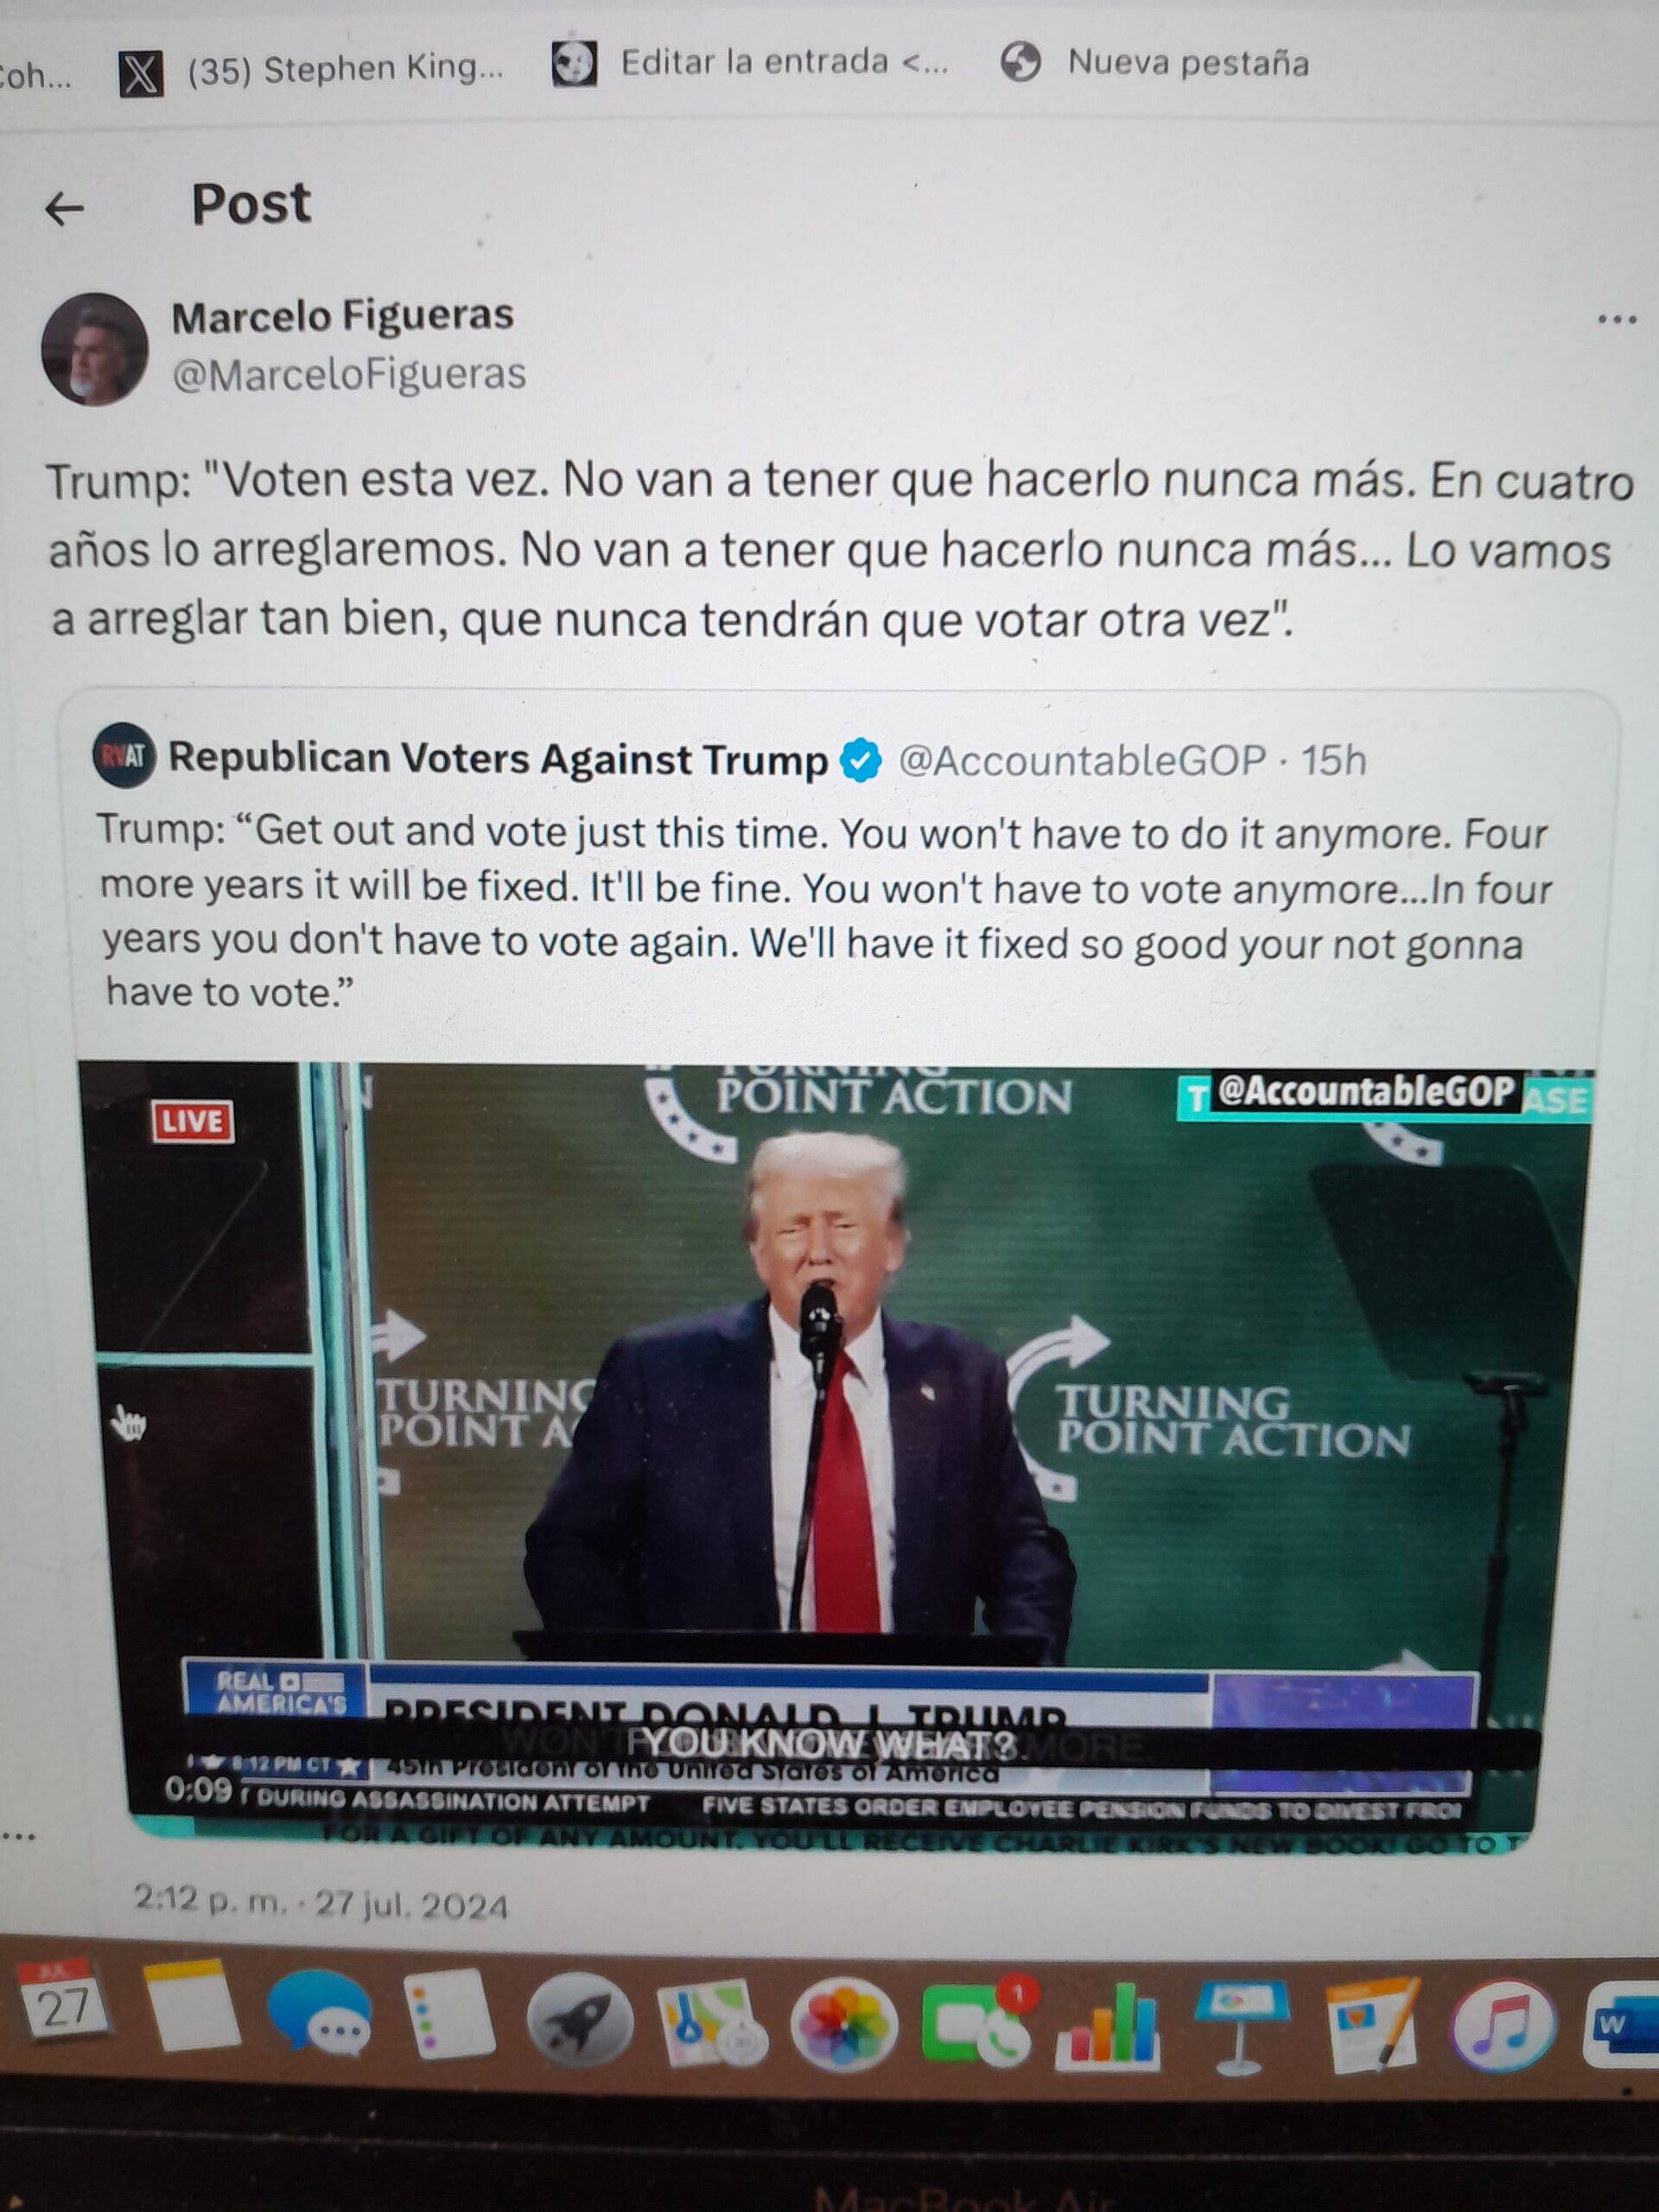Open Photos app in the dock
Screen dimensions: 1659x2212
point(843,2023)
